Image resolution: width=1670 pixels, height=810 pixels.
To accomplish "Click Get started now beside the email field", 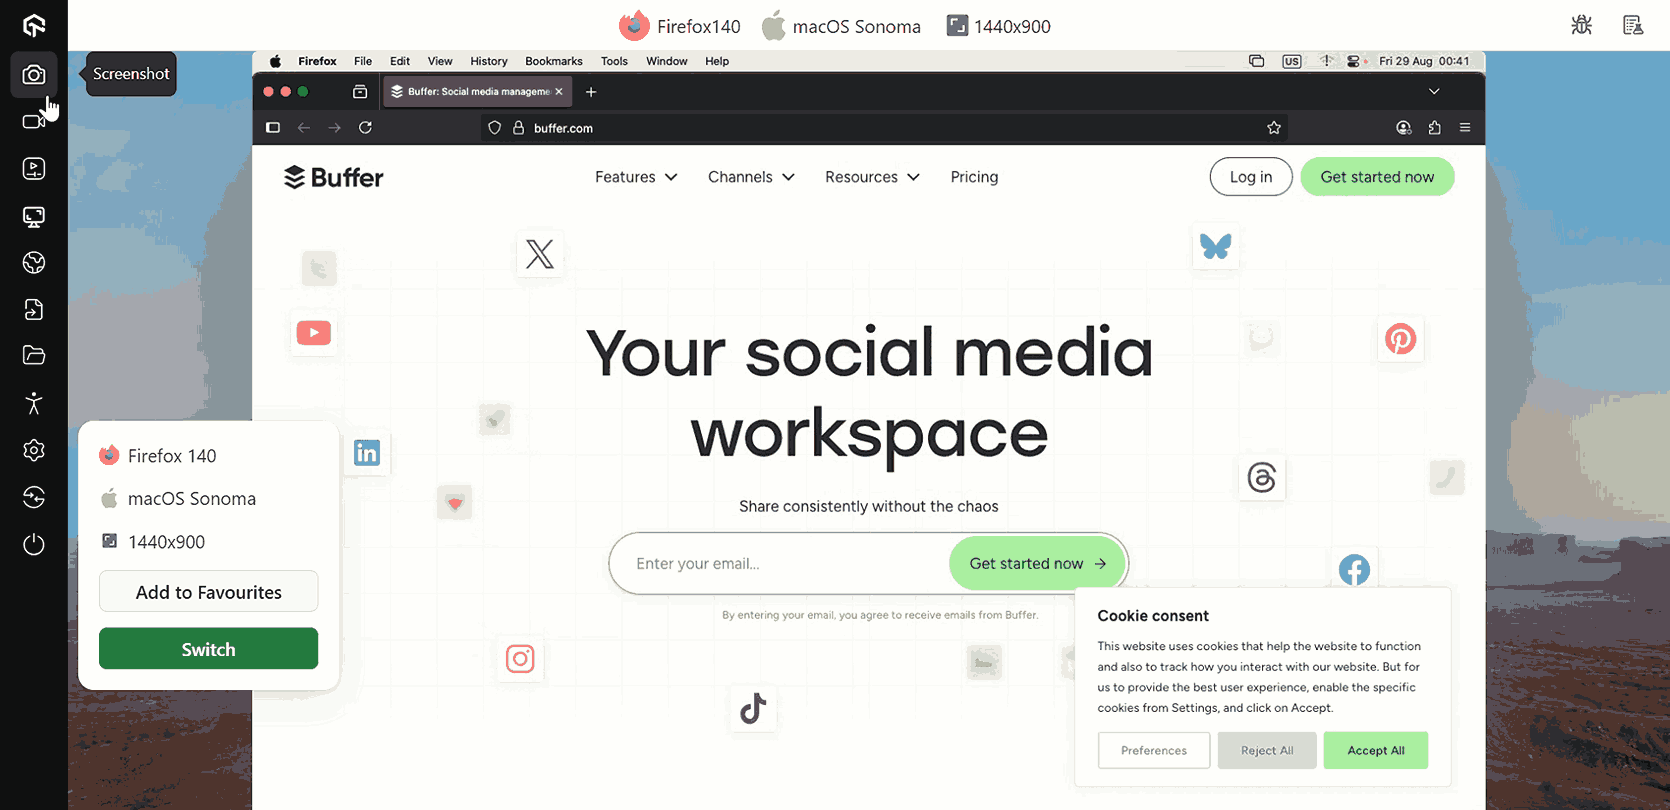I will [1037, 564].
